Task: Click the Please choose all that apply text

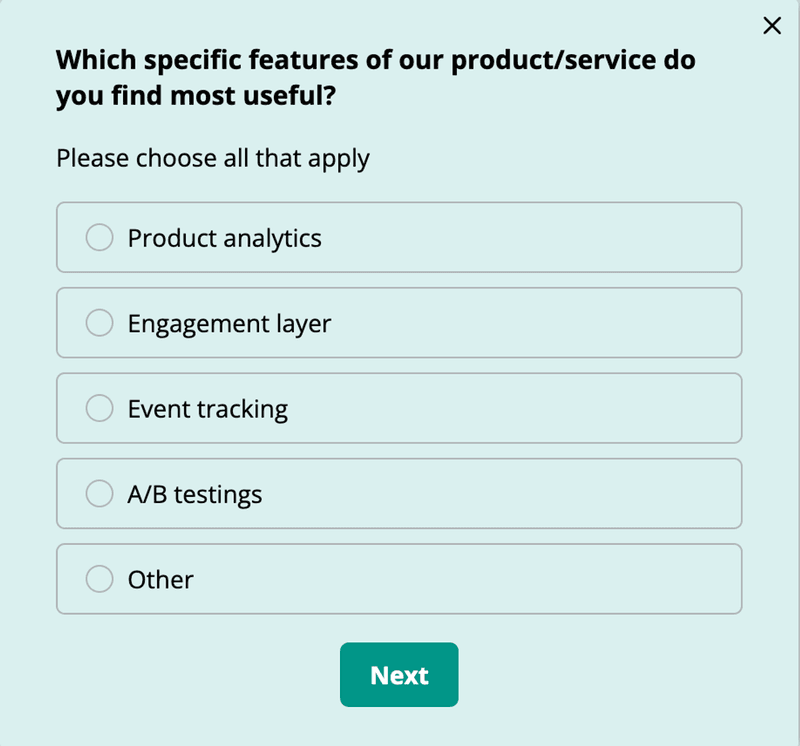Action: (x=212, y=158)
